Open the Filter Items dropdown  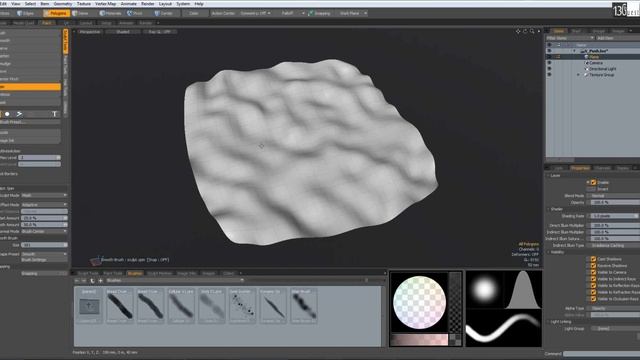(570, 38)
